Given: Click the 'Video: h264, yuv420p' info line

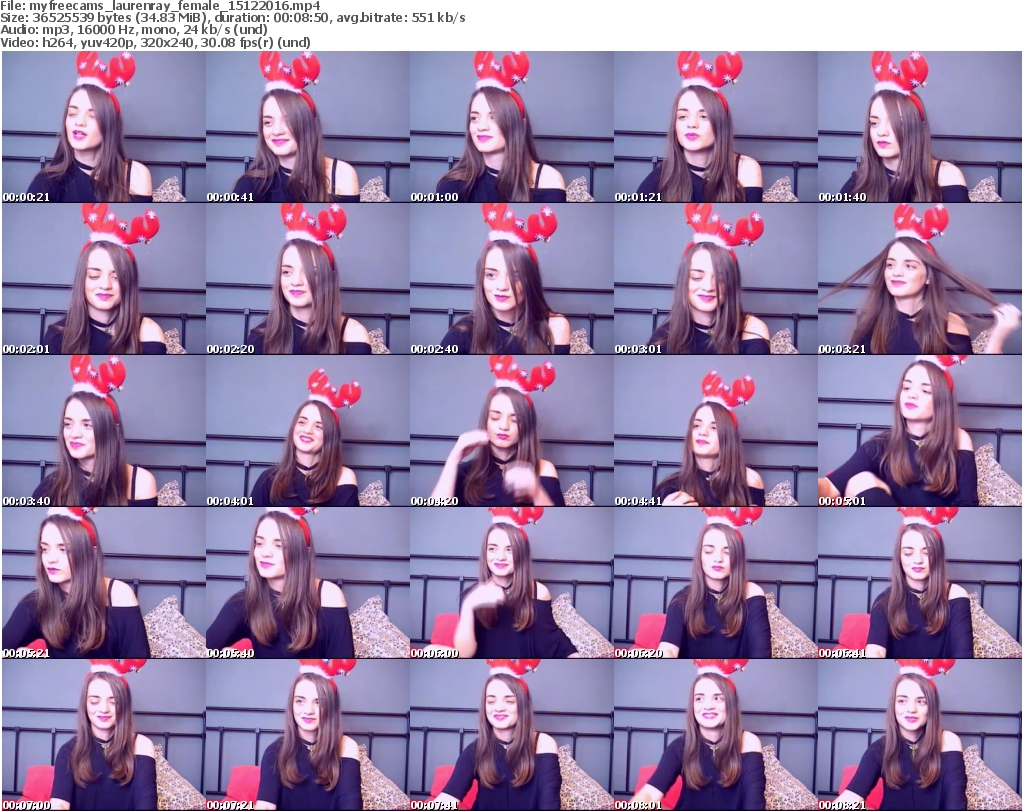Looking at the screenshot, I should coord(155,43).
